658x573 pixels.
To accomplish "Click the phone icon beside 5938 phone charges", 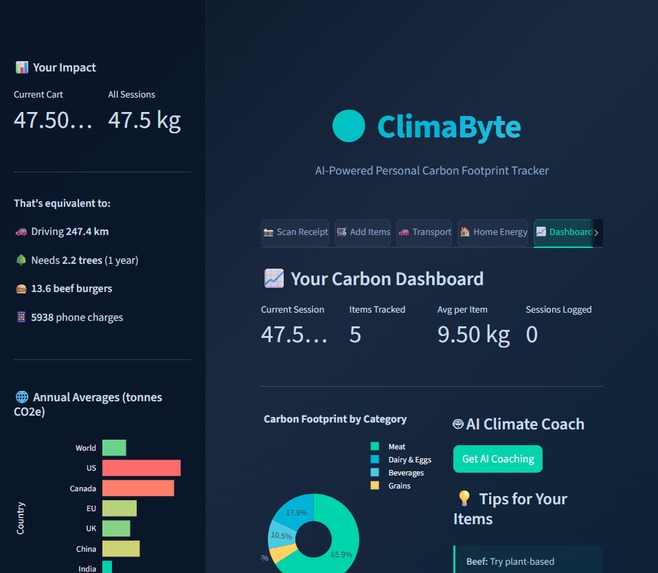I will (x=21, y=317).
